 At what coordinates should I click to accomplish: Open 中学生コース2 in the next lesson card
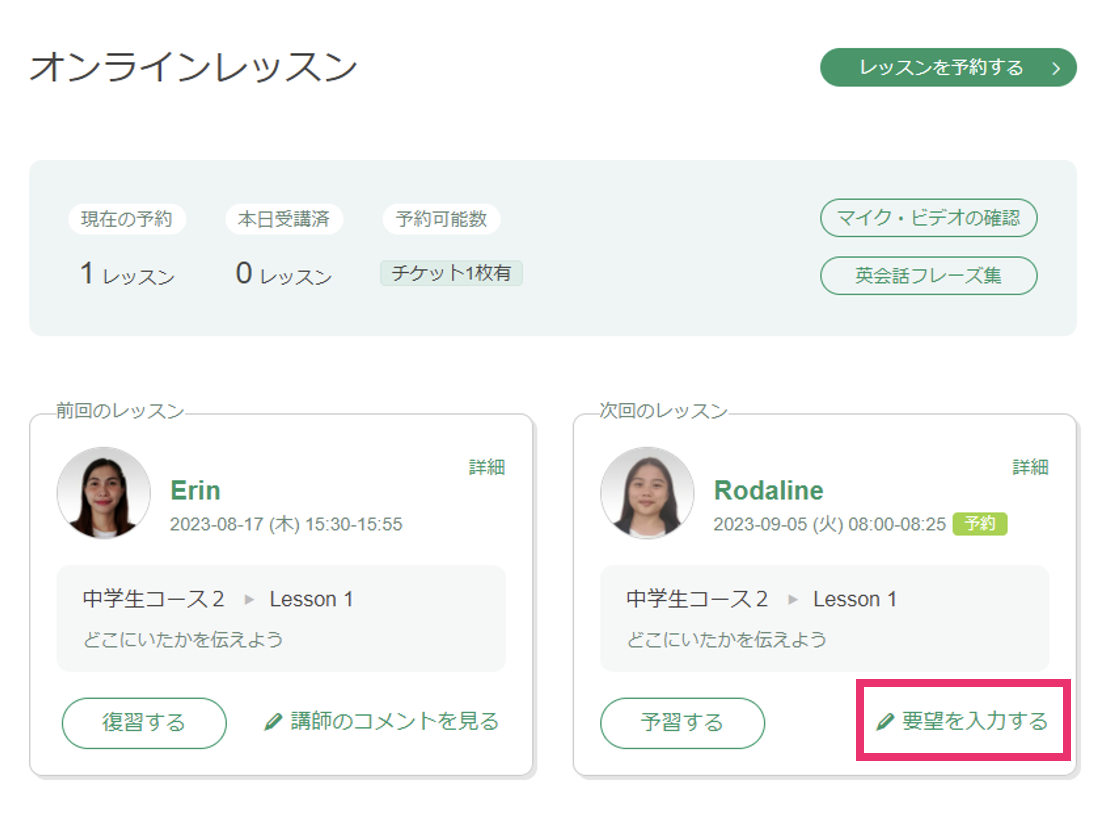pos(697,600)
